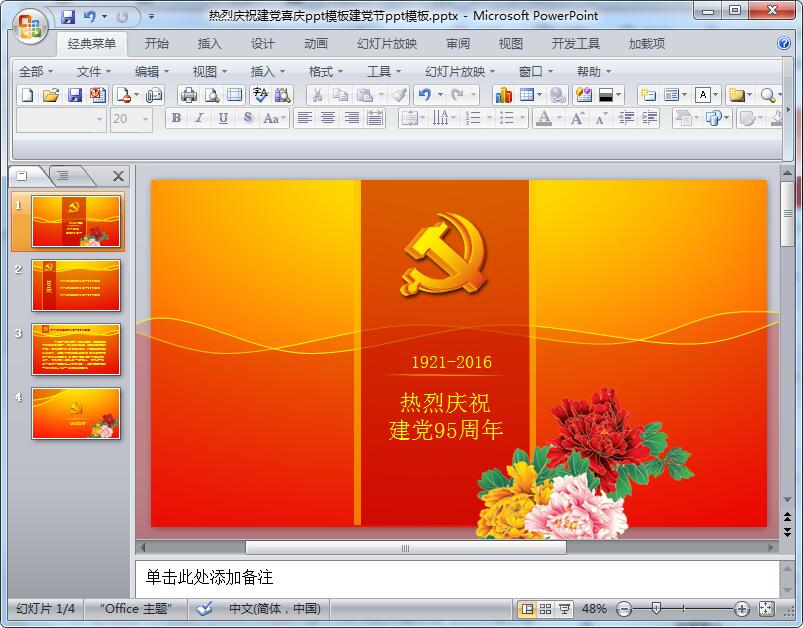Insert a table using the grid icon

(526, 95)
